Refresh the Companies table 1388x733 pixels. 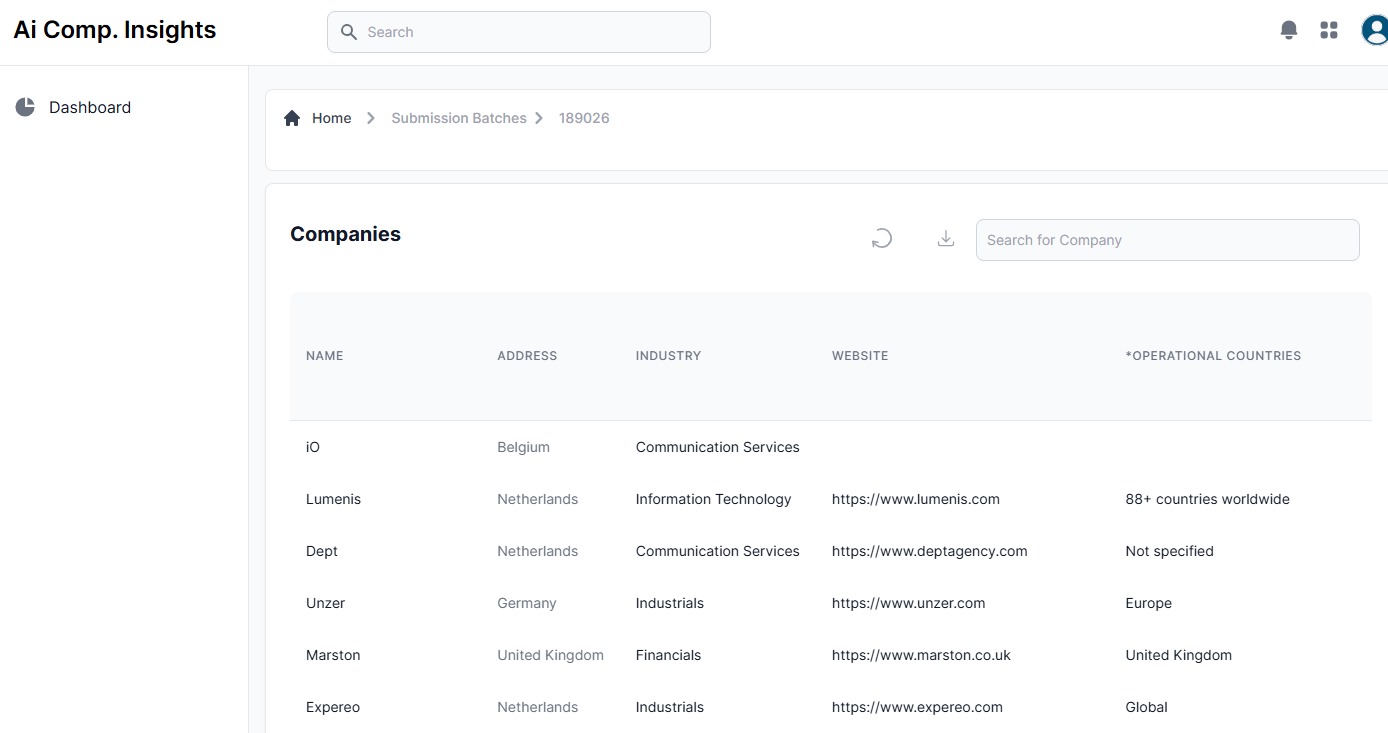(881, 239)
